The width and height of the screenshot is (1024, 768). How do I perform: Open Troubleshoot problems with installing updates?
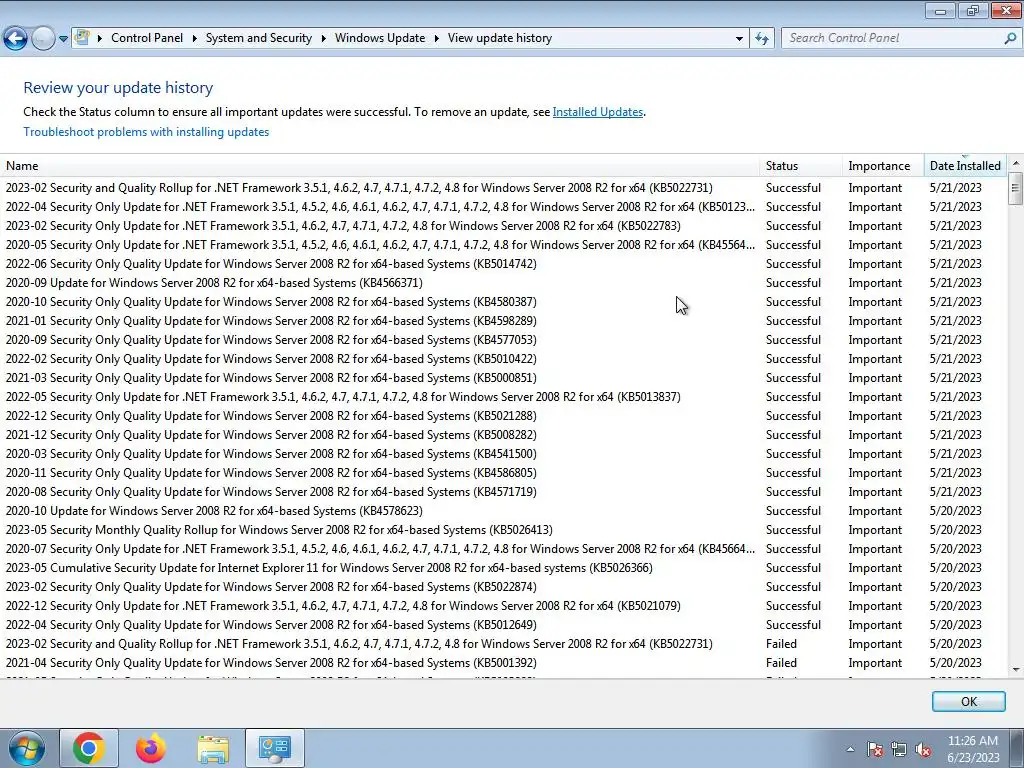pos(146,132)
